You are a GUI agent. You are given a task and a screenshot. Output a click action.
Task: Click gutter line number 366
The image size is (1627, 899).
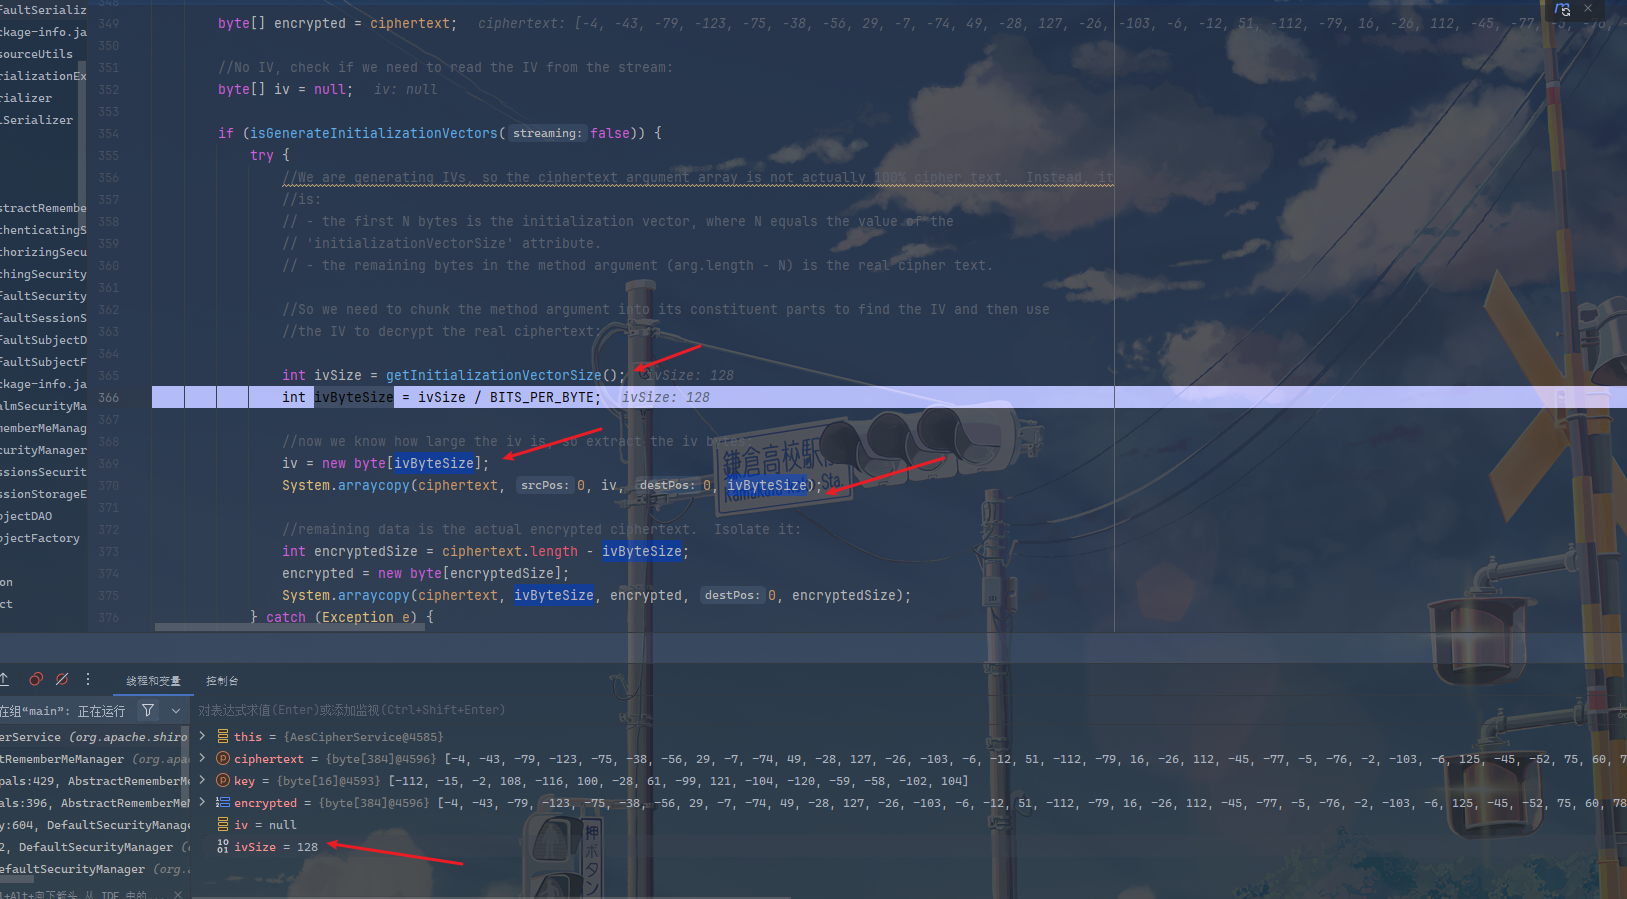108,397
